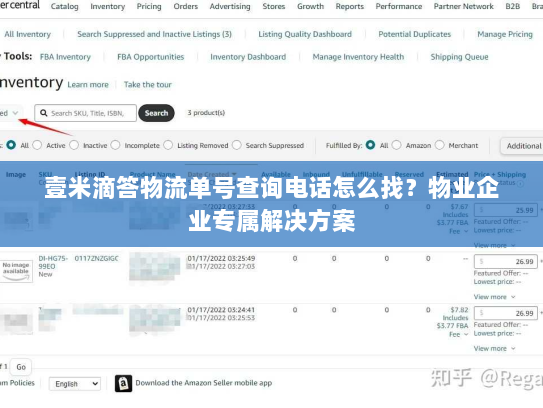This screenshot has height=408, width=543.
Task: Open Manage Pricing link
Action: pyautogui.click(x=505, y=34)
